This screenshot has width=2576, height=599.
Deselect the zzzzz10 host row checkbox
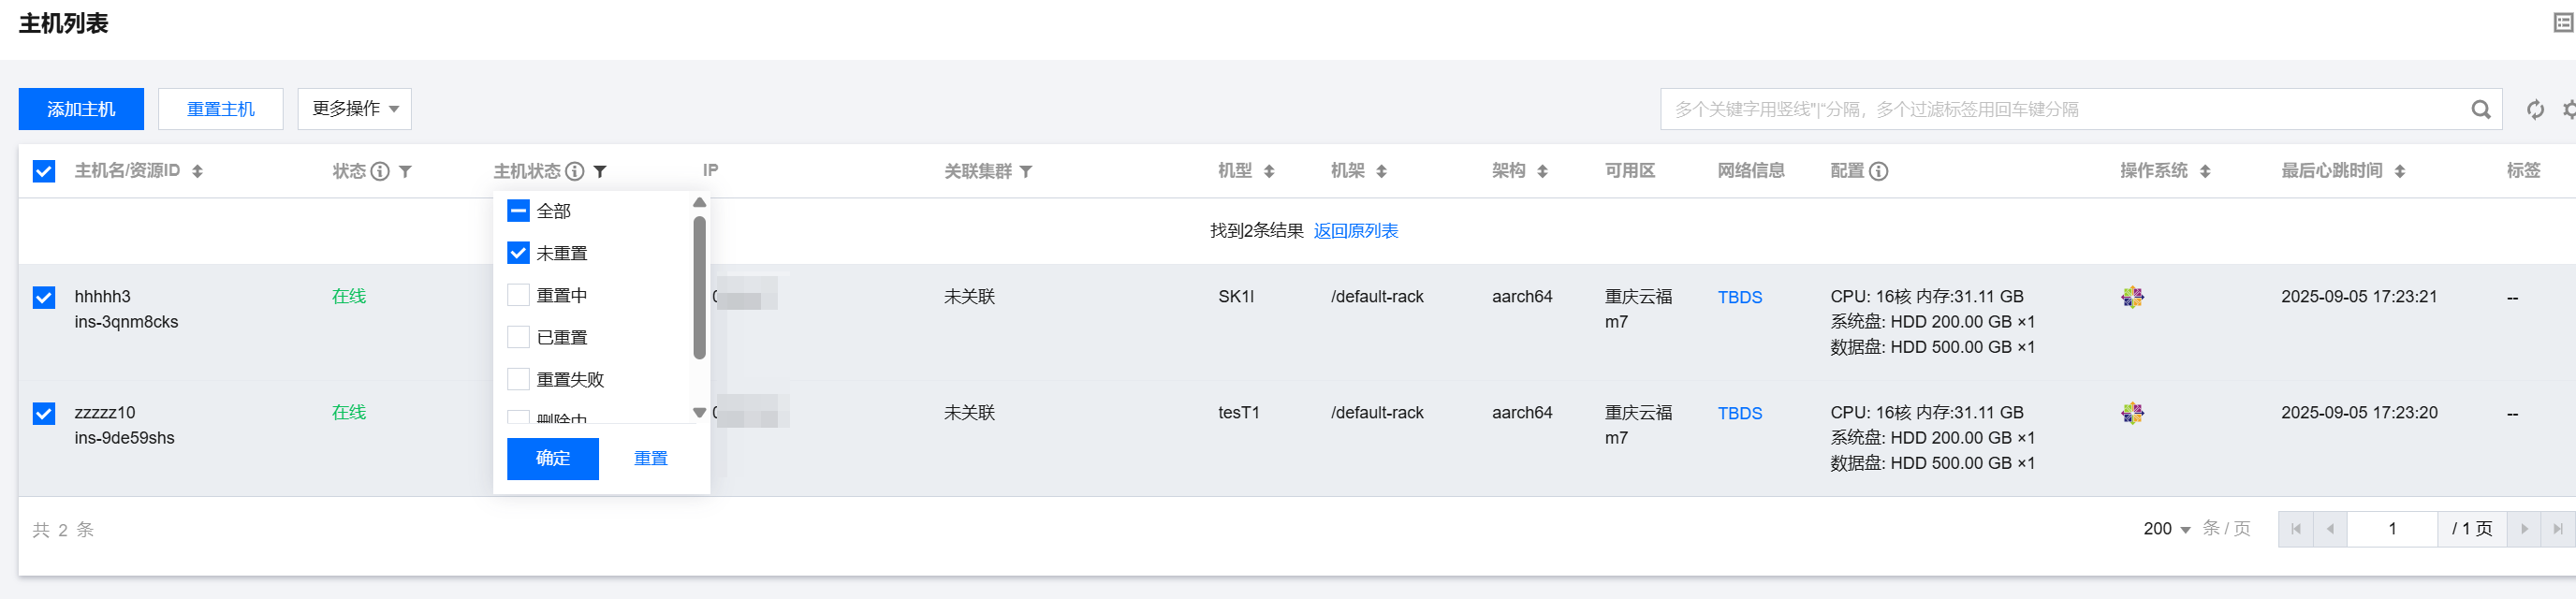(x=44, y=413)
